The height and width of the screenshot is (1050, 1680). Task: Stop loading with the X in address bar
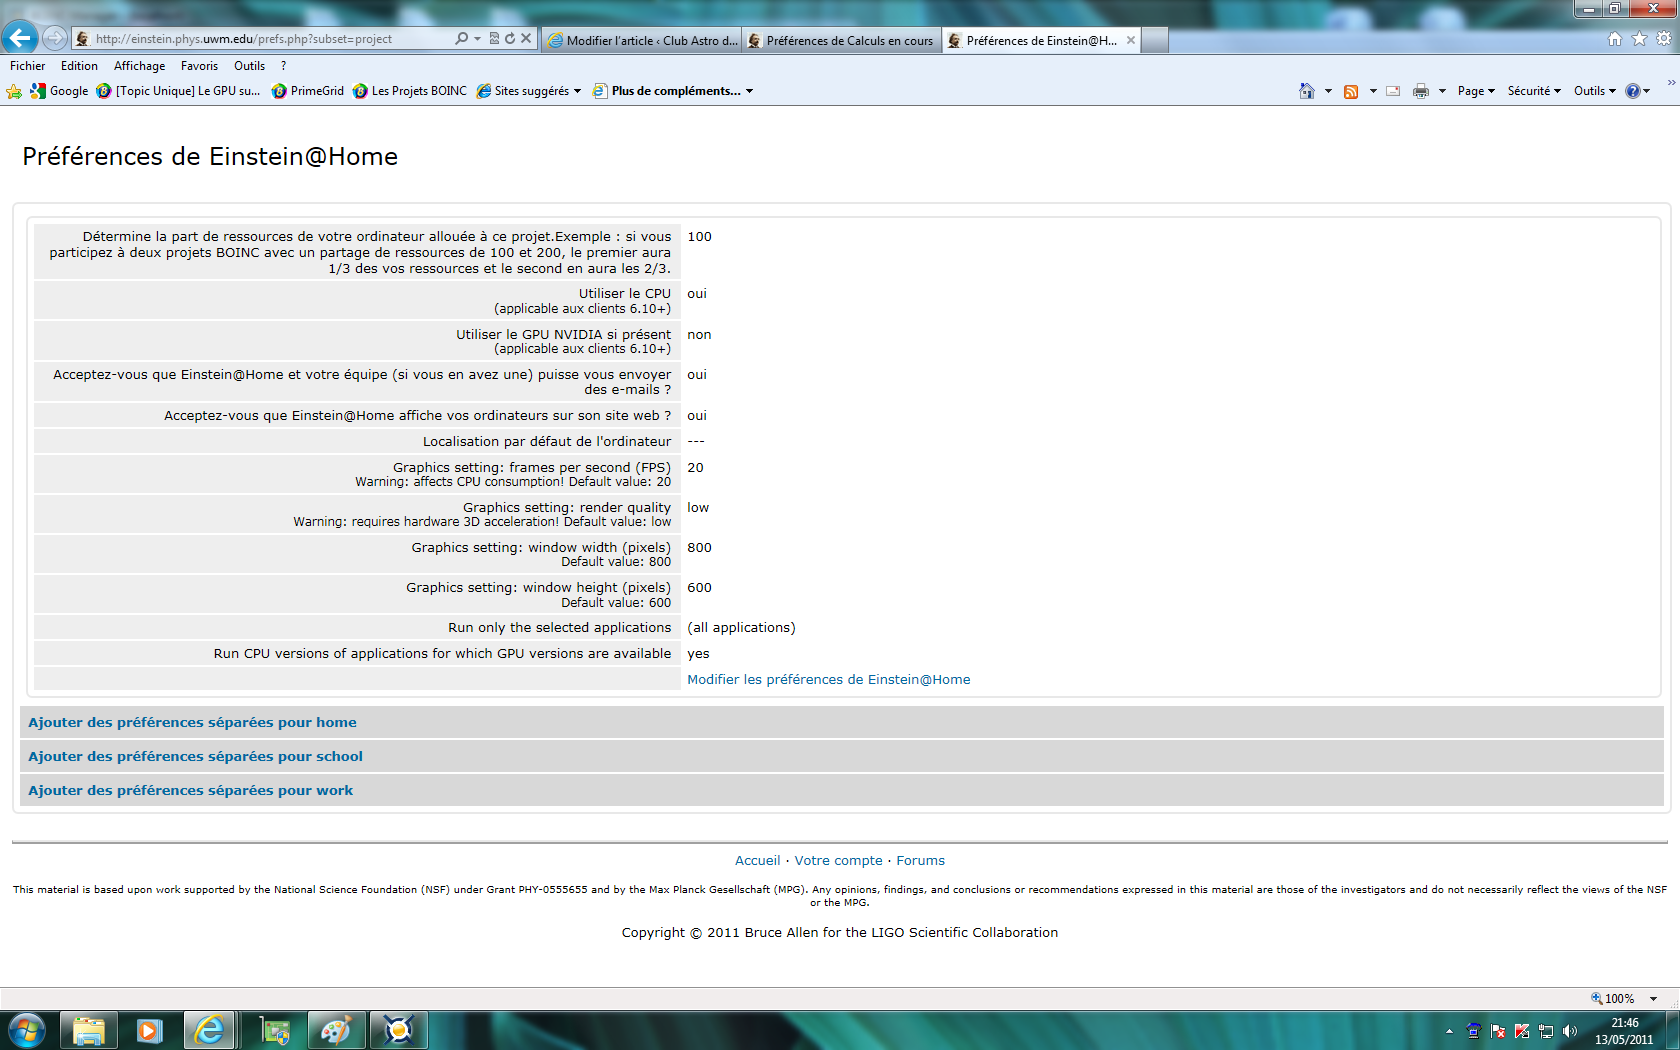tap(526, 38)
